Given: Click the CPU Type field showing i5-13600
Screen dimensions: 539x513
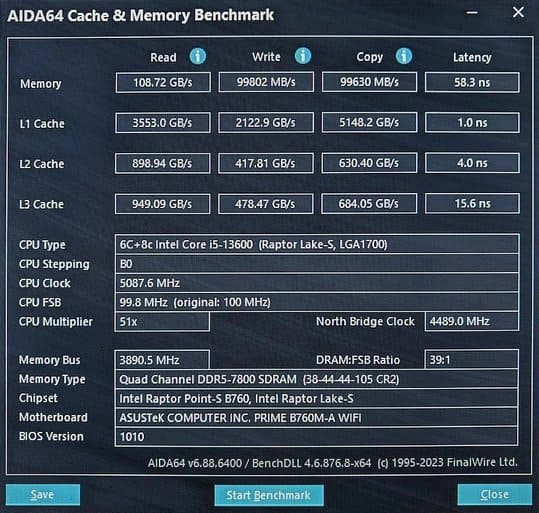Looking at the screenshot, I should [317, 244].
